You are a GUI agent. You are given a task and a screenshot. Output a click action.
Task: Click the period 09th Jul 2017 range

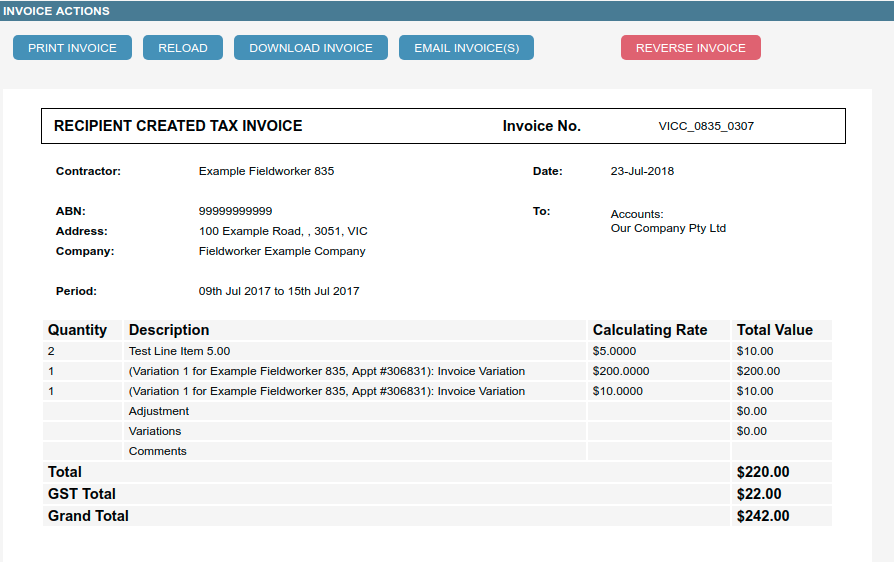pyautogui.click(x=279, y=291)
